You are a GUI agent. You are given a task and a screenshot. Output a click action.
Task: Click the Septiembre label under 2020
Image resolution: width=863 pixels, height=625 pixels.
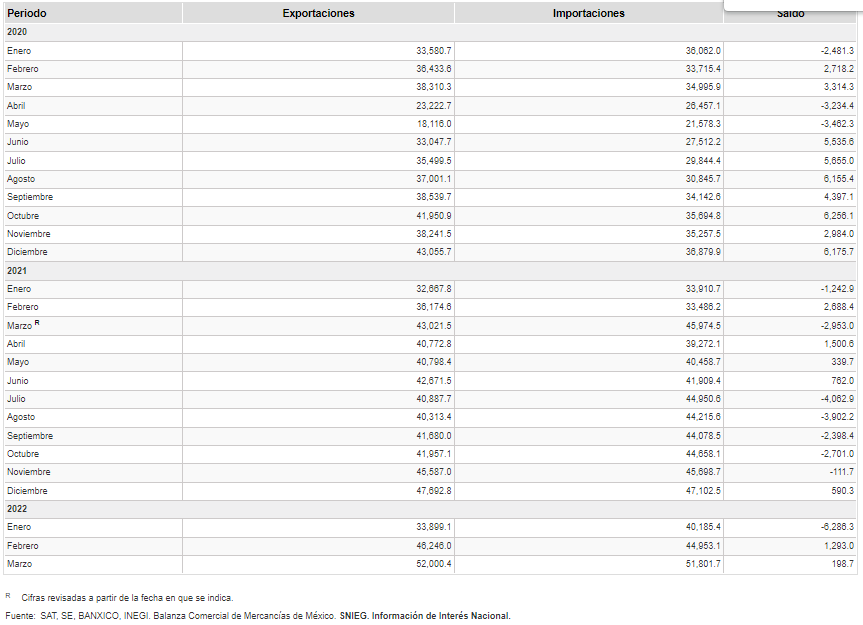[x=30, y=197]
